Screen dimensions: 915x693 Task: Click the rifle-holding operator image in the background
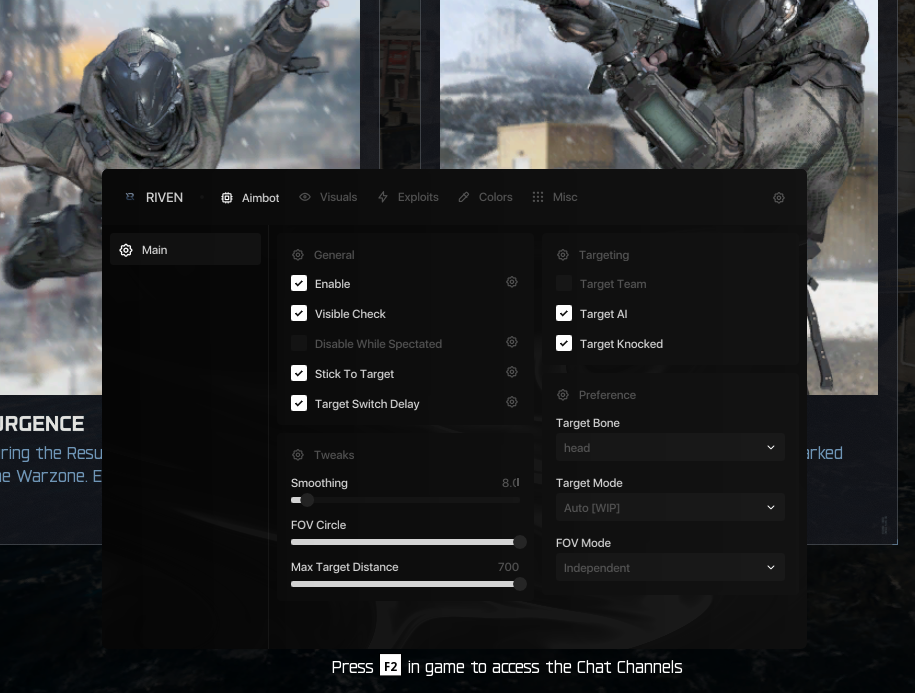658,85
